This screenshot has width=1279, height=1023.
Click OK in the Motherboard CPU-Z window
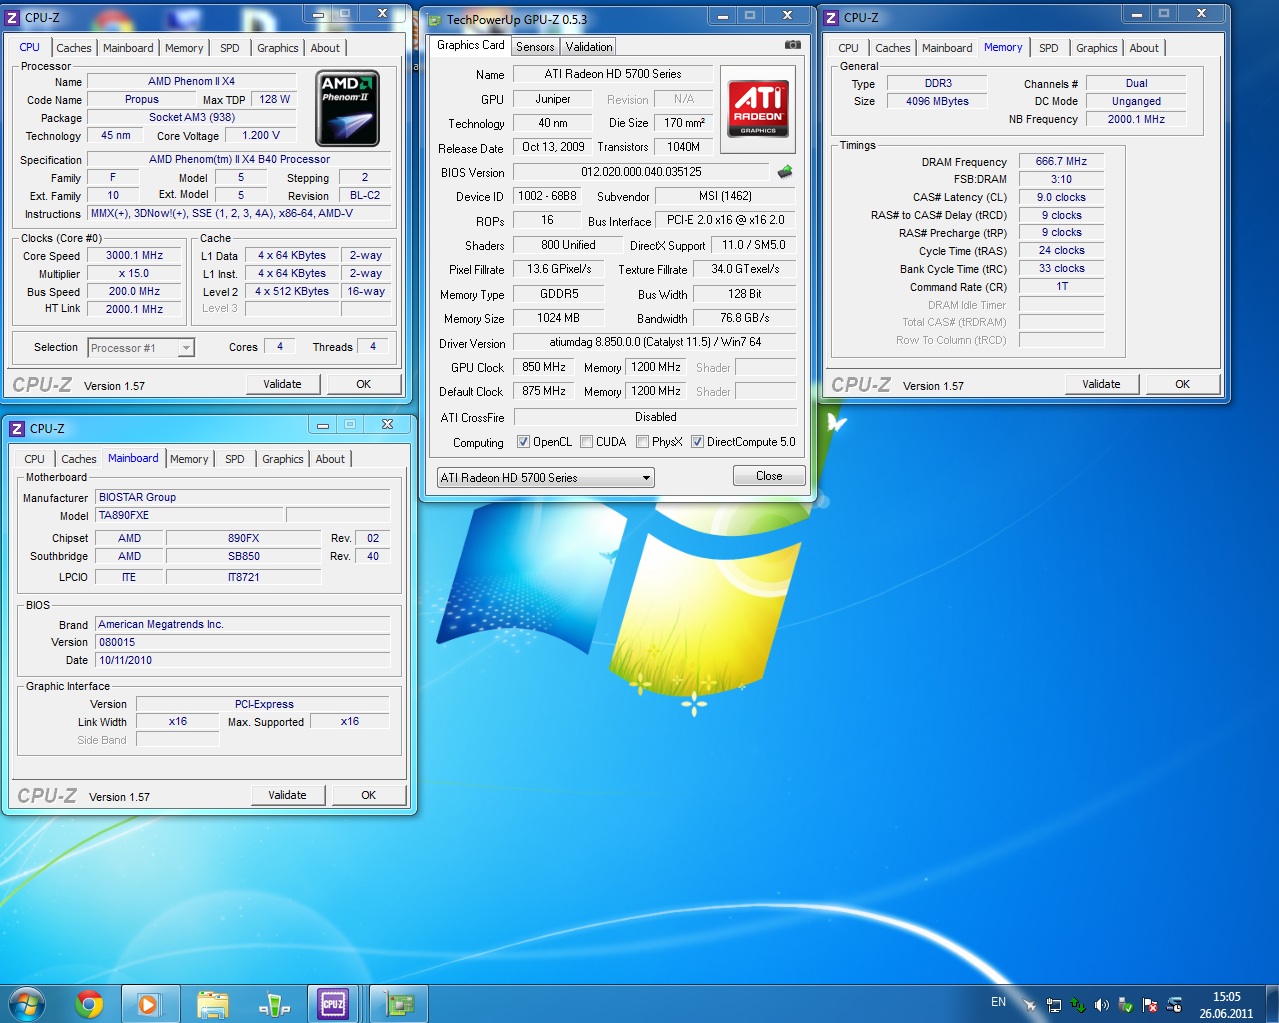pyautogui.click(x=369, y=795)
